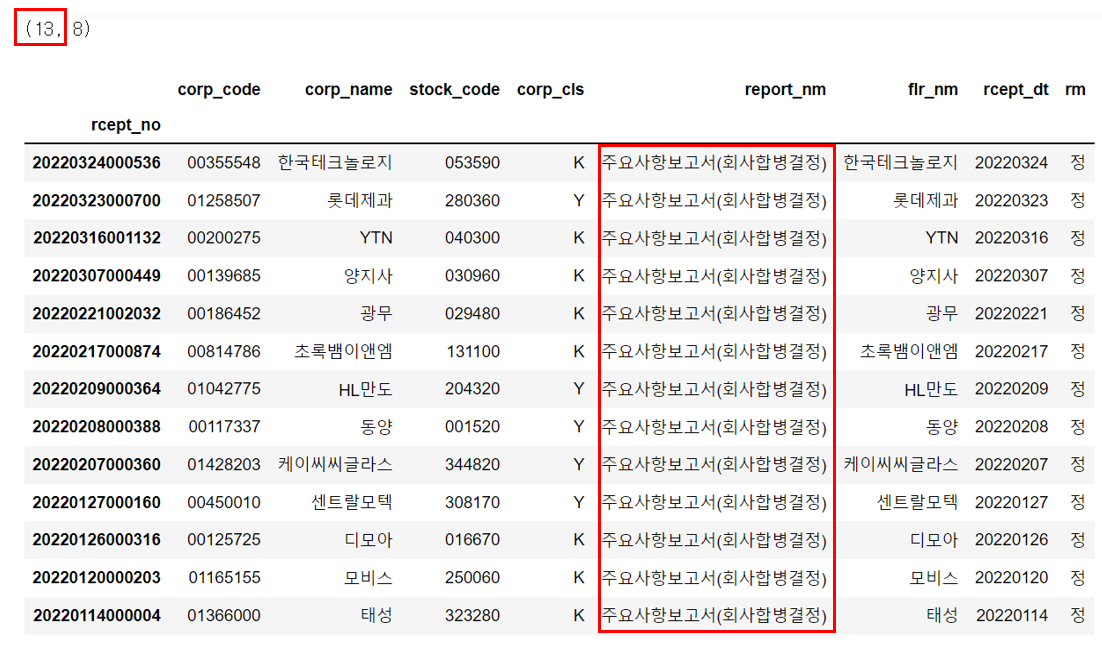Viewport: 1102px width, 649px height.
Task: Click rcept_dt cell 20220209
Action: click(x=1011, y=390)
